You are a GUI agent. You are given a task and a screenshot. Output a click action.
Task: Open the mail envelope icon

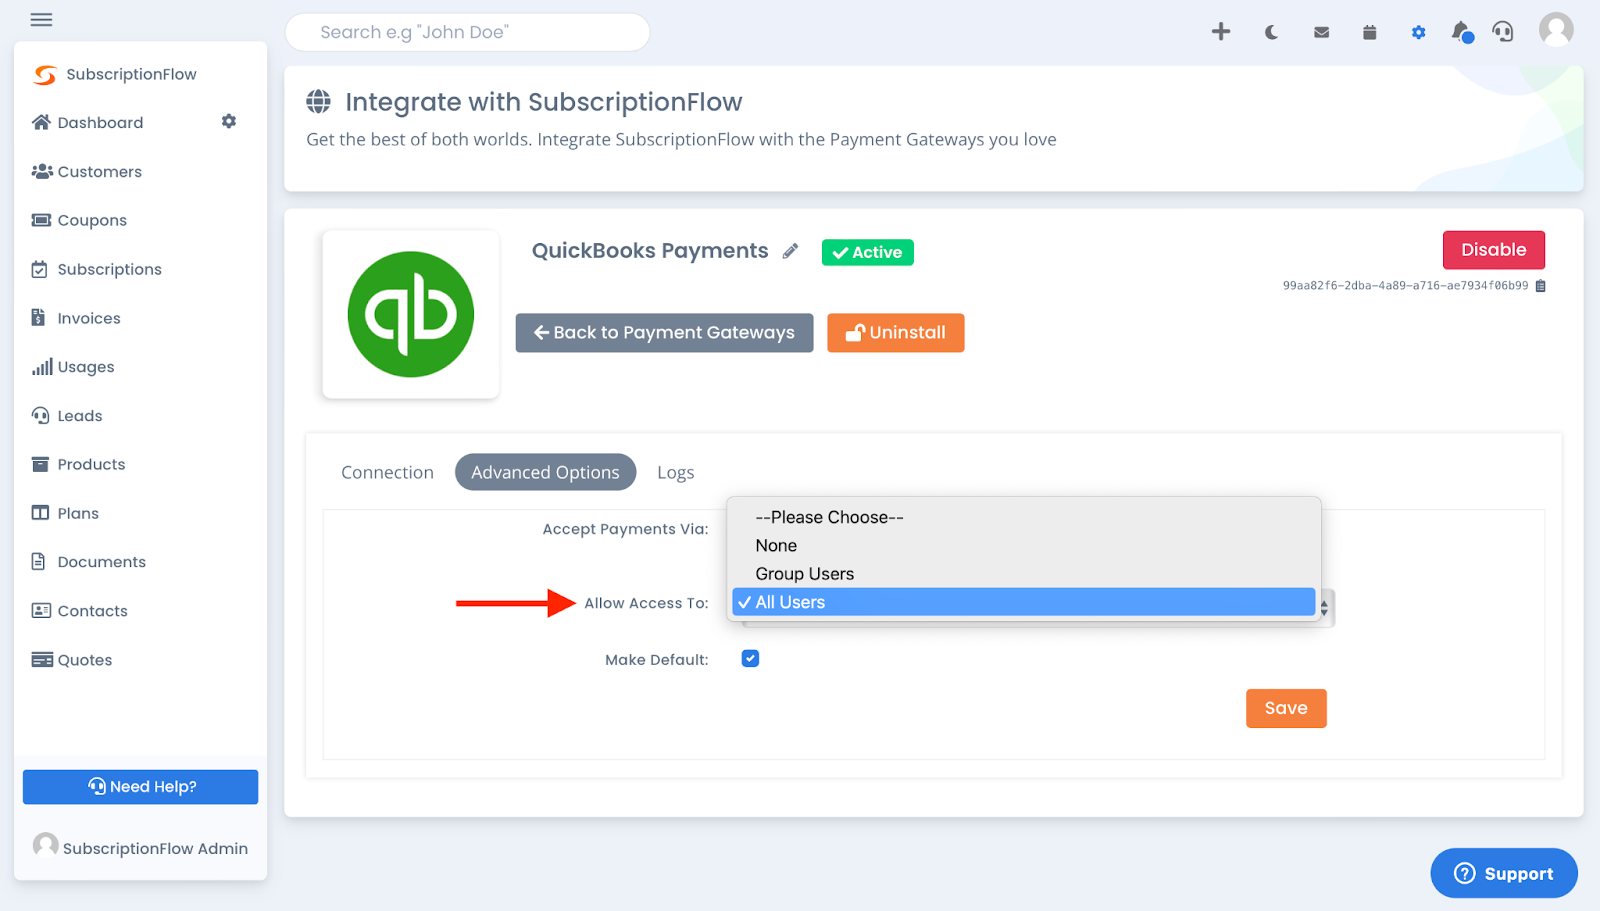1321,32
